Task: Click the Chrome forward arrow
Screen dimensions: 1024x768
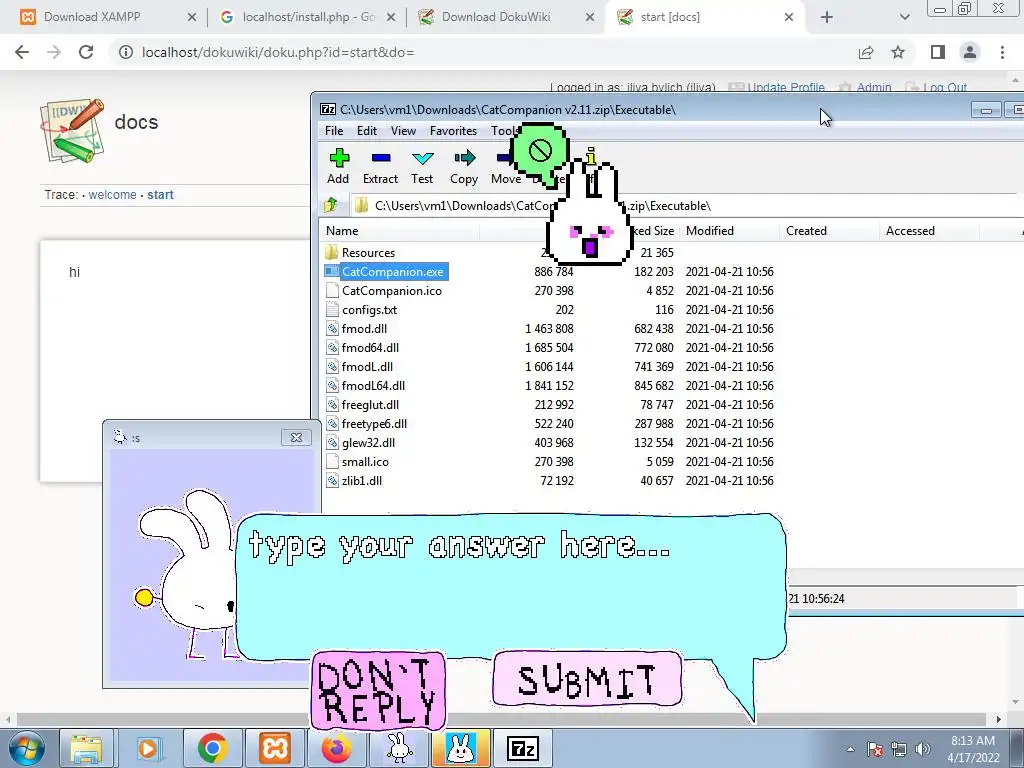Action: click(x=54, y=52)
